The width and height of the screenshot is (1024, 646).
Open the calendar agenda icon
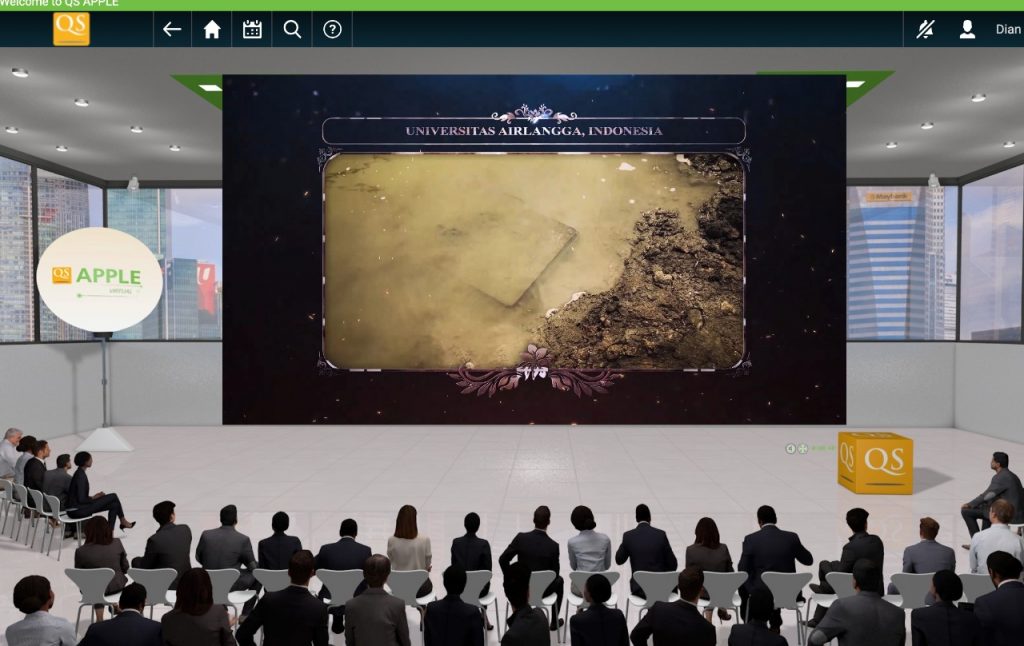[252, 29]
